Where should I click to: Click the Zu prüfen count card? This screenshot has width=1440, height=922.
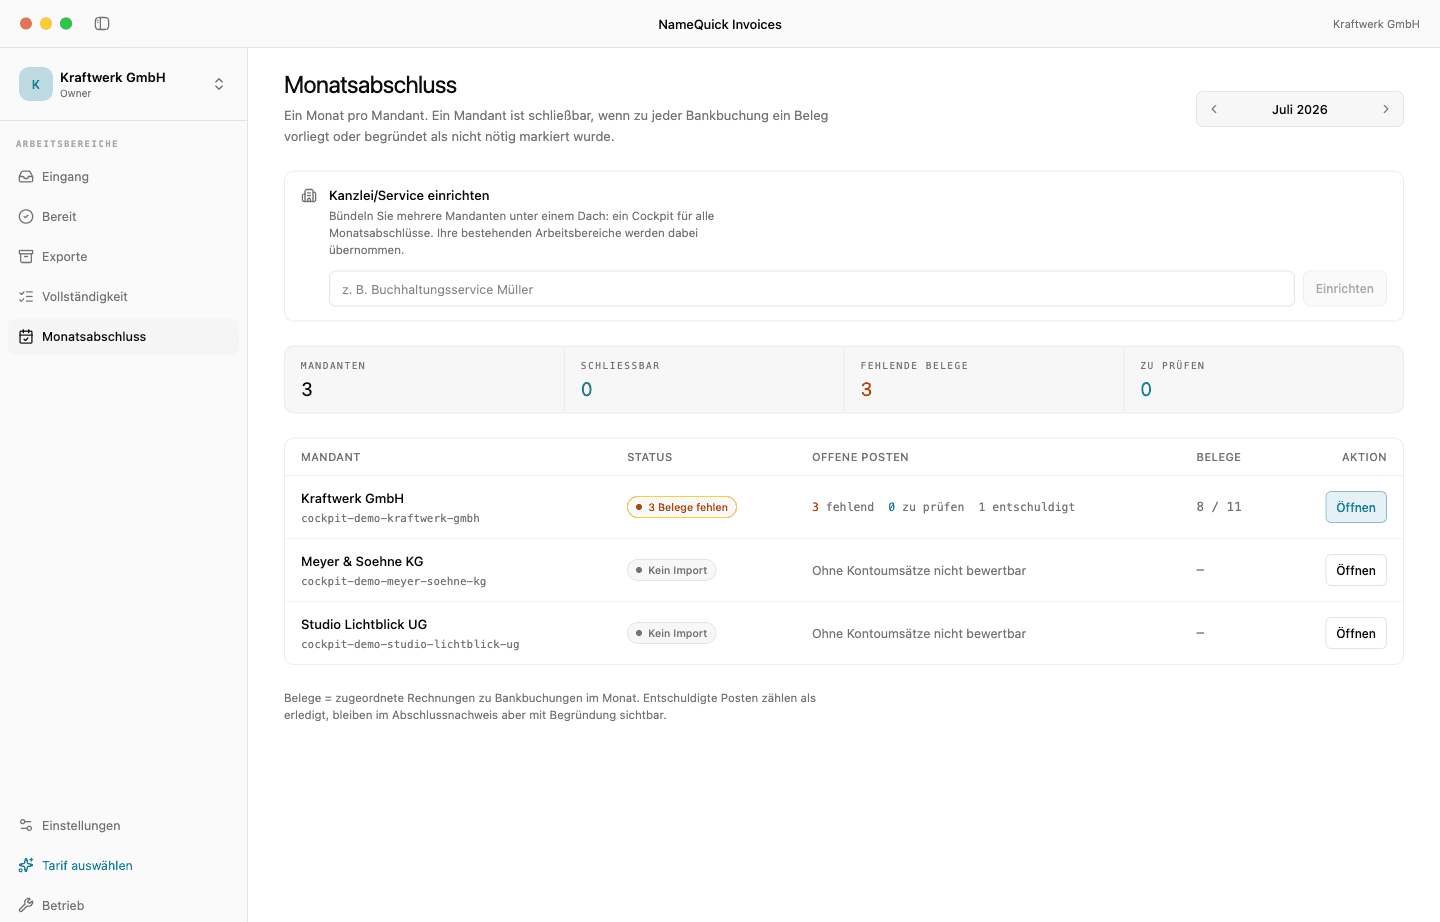click(1264, 380)
